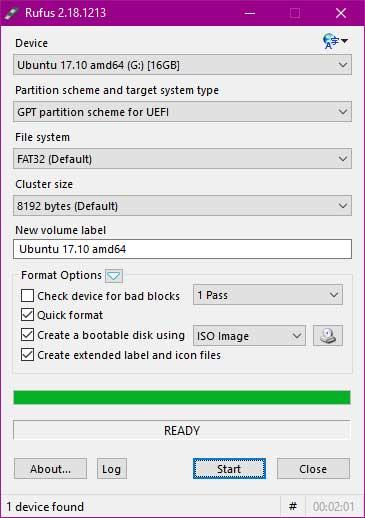Open the Device dropdown list
The width and height of the screenshot is (365, 518).
[182, 65]
